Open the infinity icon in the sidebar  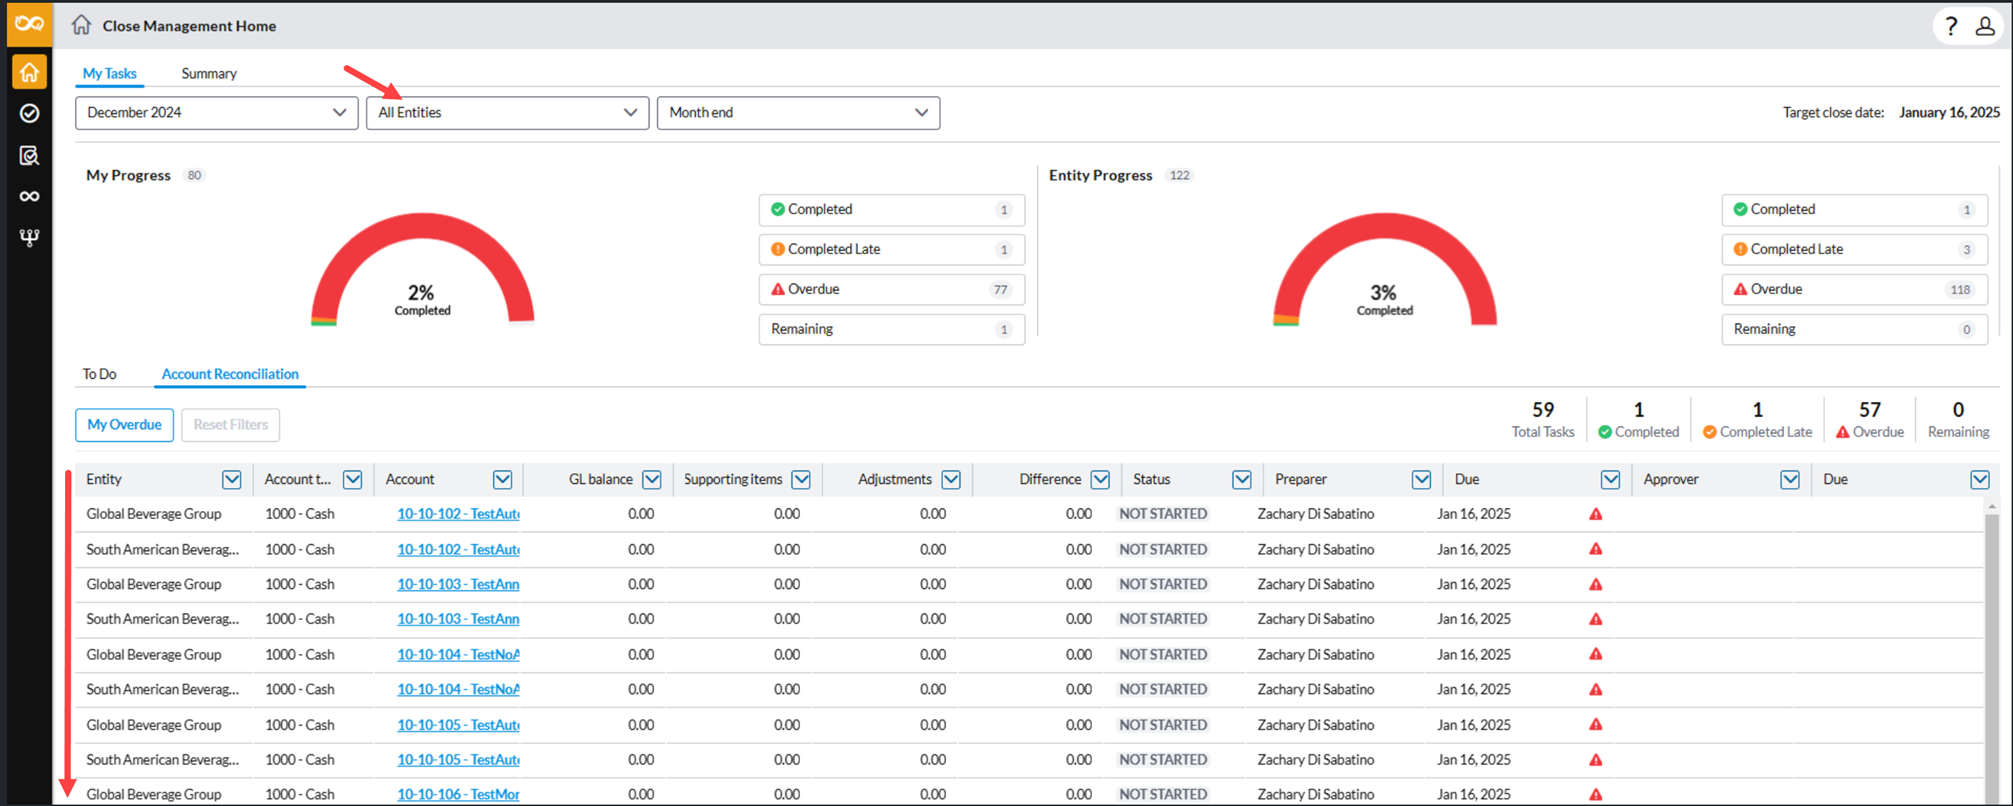tap(29, 196)
